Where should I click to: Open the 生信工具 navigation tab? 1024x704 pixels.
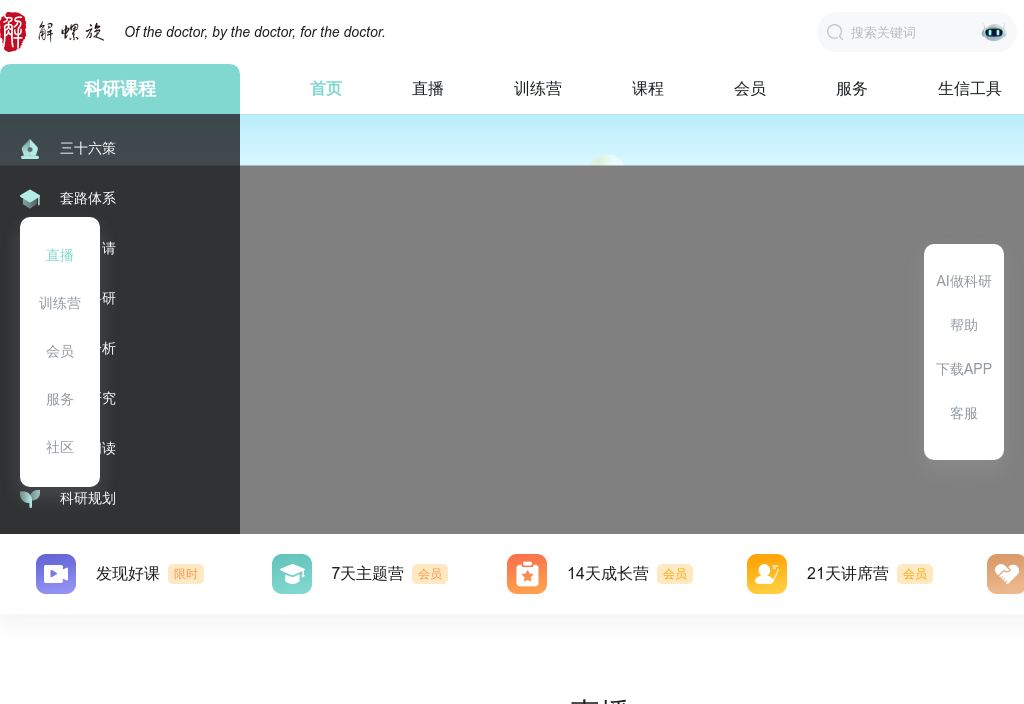(x=970, y=88)
